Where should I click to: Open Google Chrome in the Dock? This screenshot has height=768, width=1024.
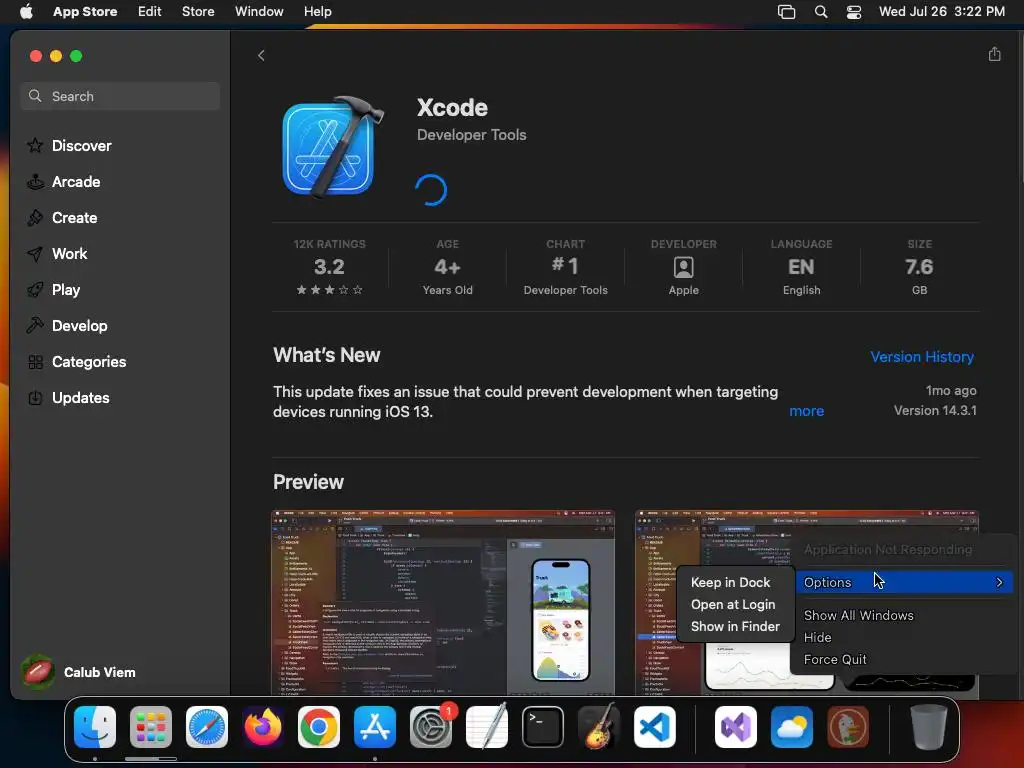click(x=319, y=727)
